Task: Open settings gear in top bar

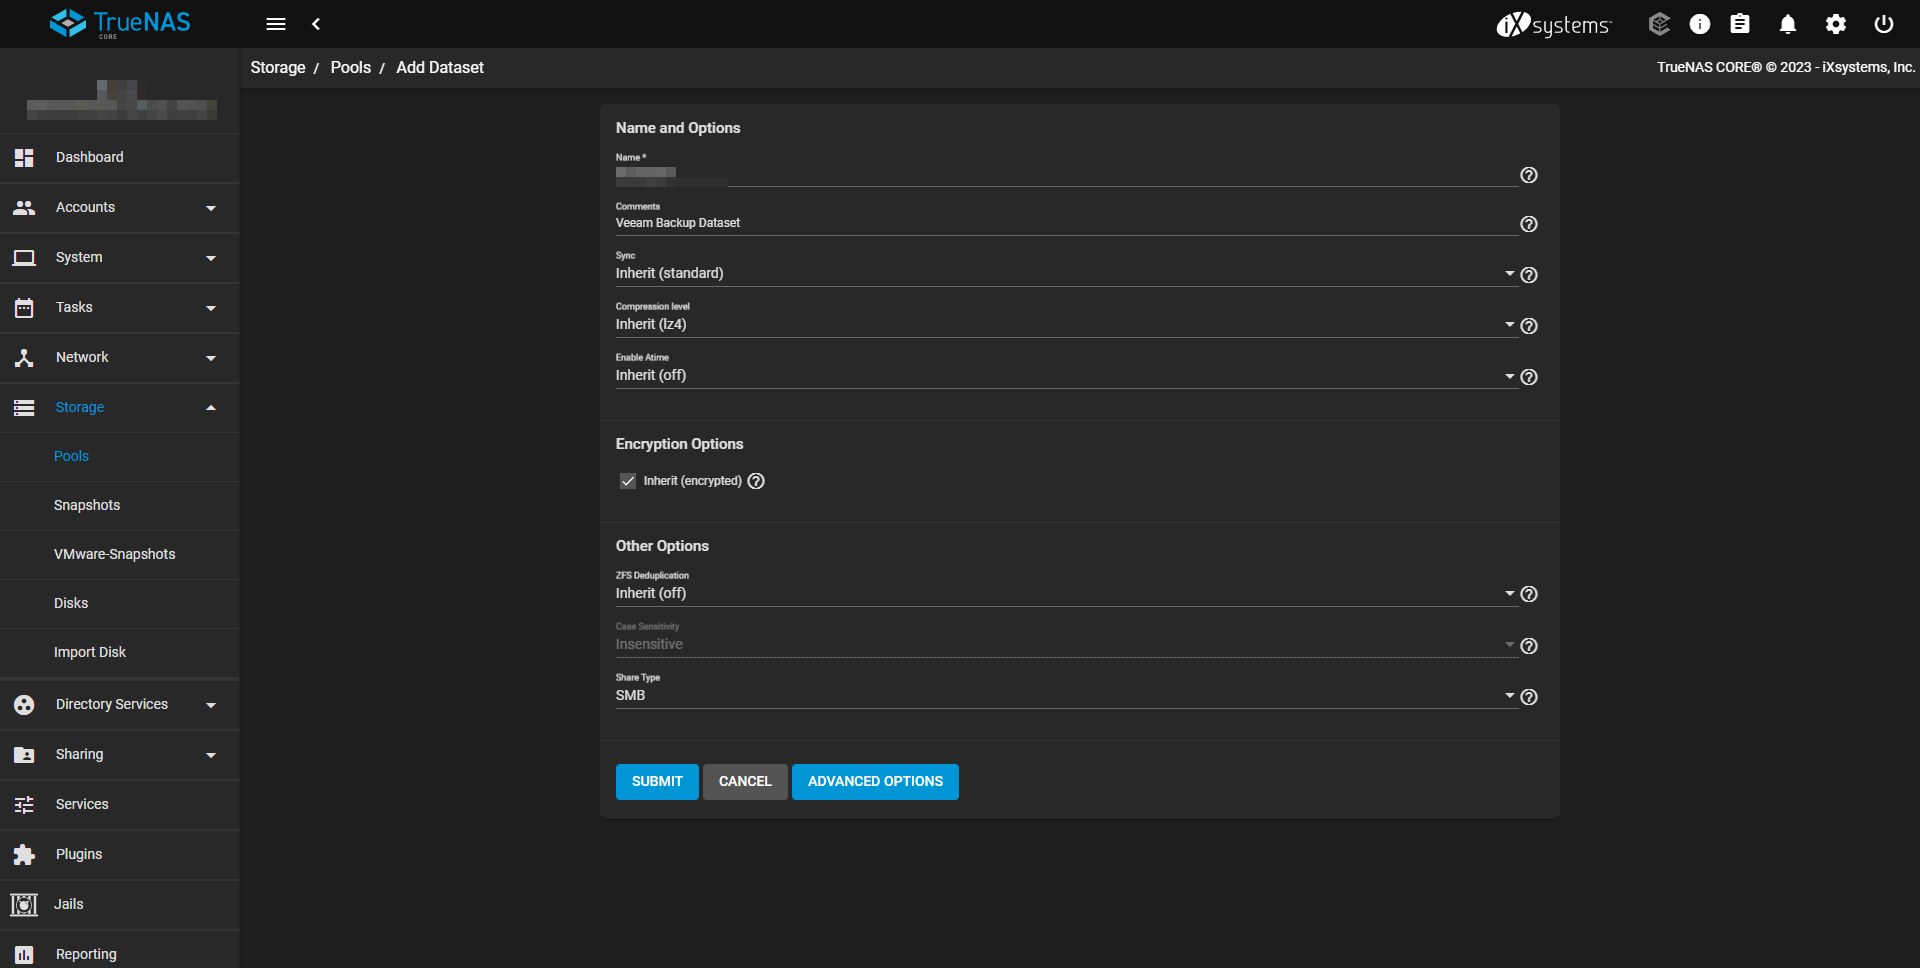Action: click(1835, 24)
